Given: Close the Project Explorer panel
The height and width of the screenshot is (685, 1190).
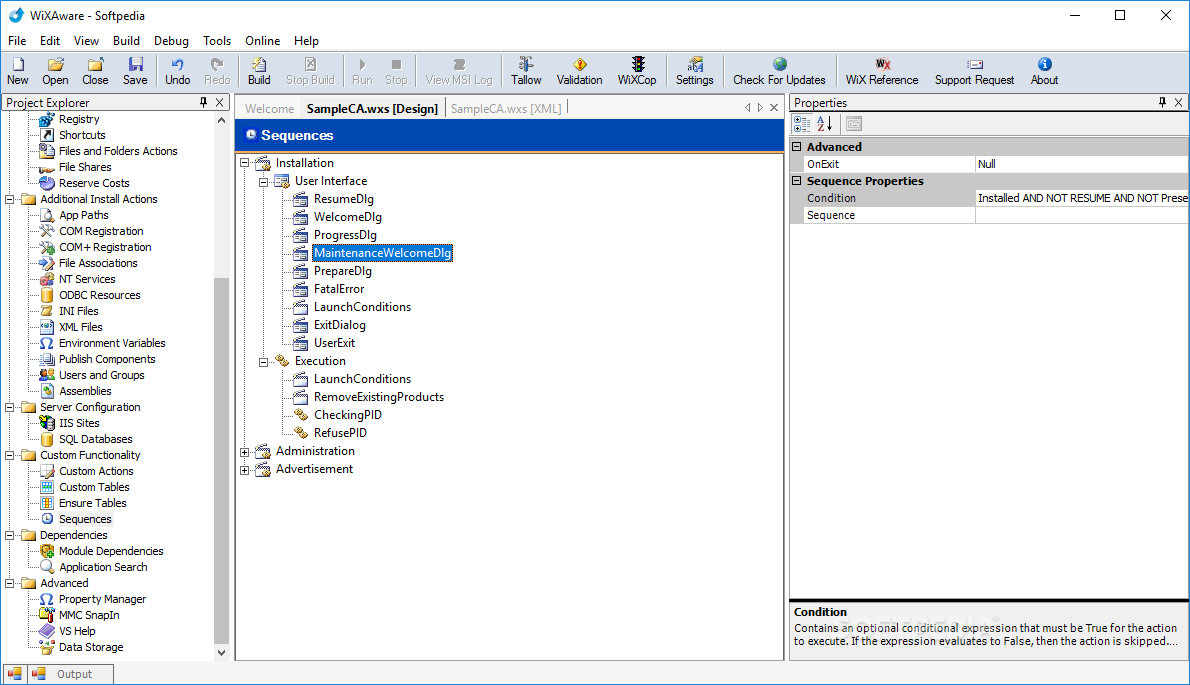Looking at the screenshot, I should coord(219,102).
